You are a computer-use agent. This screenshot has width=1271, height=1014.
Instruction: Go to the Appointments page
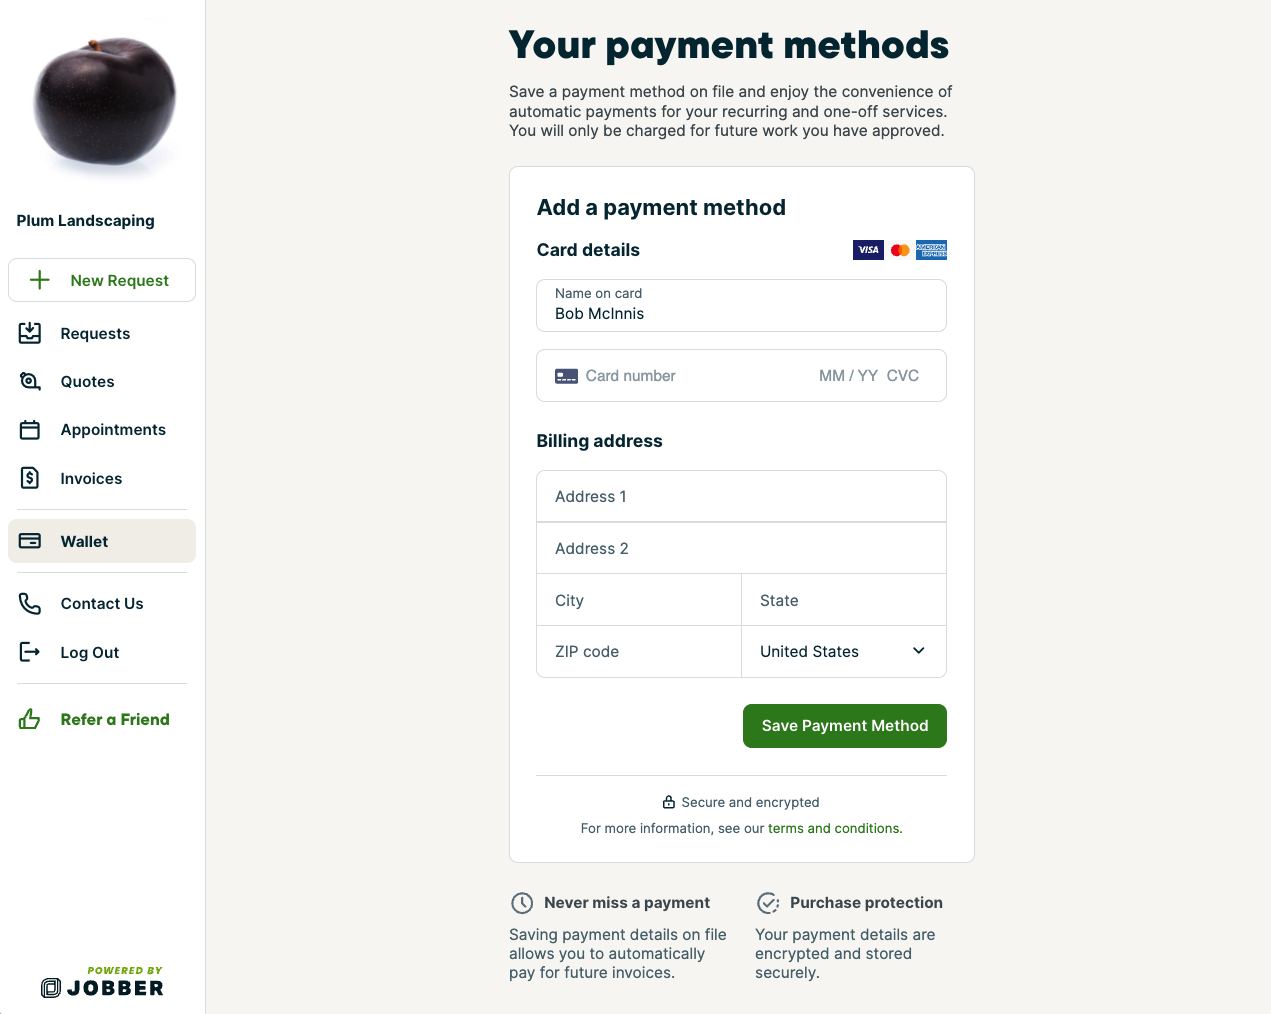click(113, 430)
